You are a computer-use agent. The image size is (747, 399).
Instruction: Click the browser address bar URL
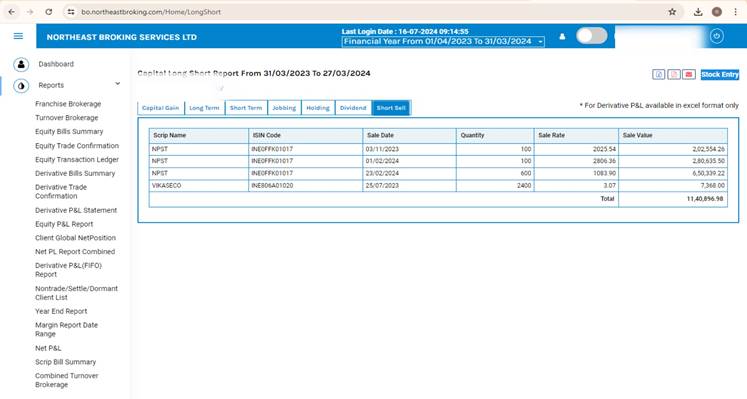(151, 12)
